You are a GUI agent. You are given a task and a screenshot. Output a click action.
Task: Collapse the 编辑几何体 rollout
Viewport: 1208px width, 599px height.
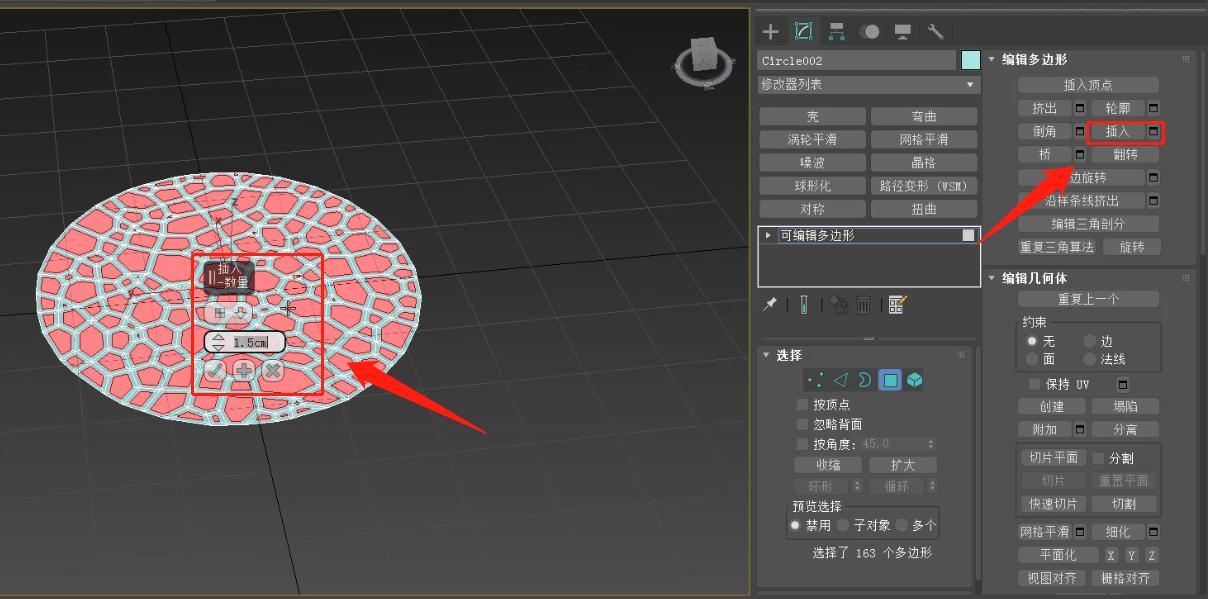pyautogui.click(x=992, y=278)
